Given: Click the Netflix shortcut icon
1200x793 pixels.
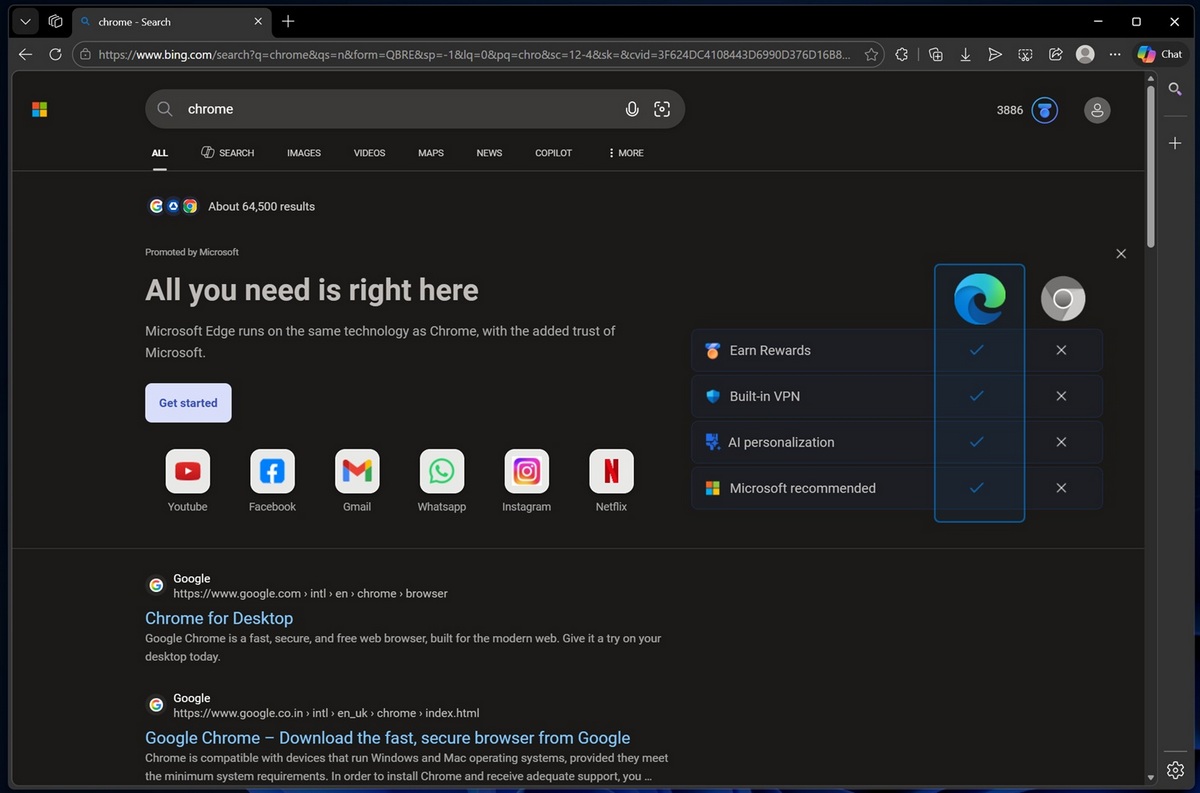Looking at the screenshot, I should coord(611,470).
